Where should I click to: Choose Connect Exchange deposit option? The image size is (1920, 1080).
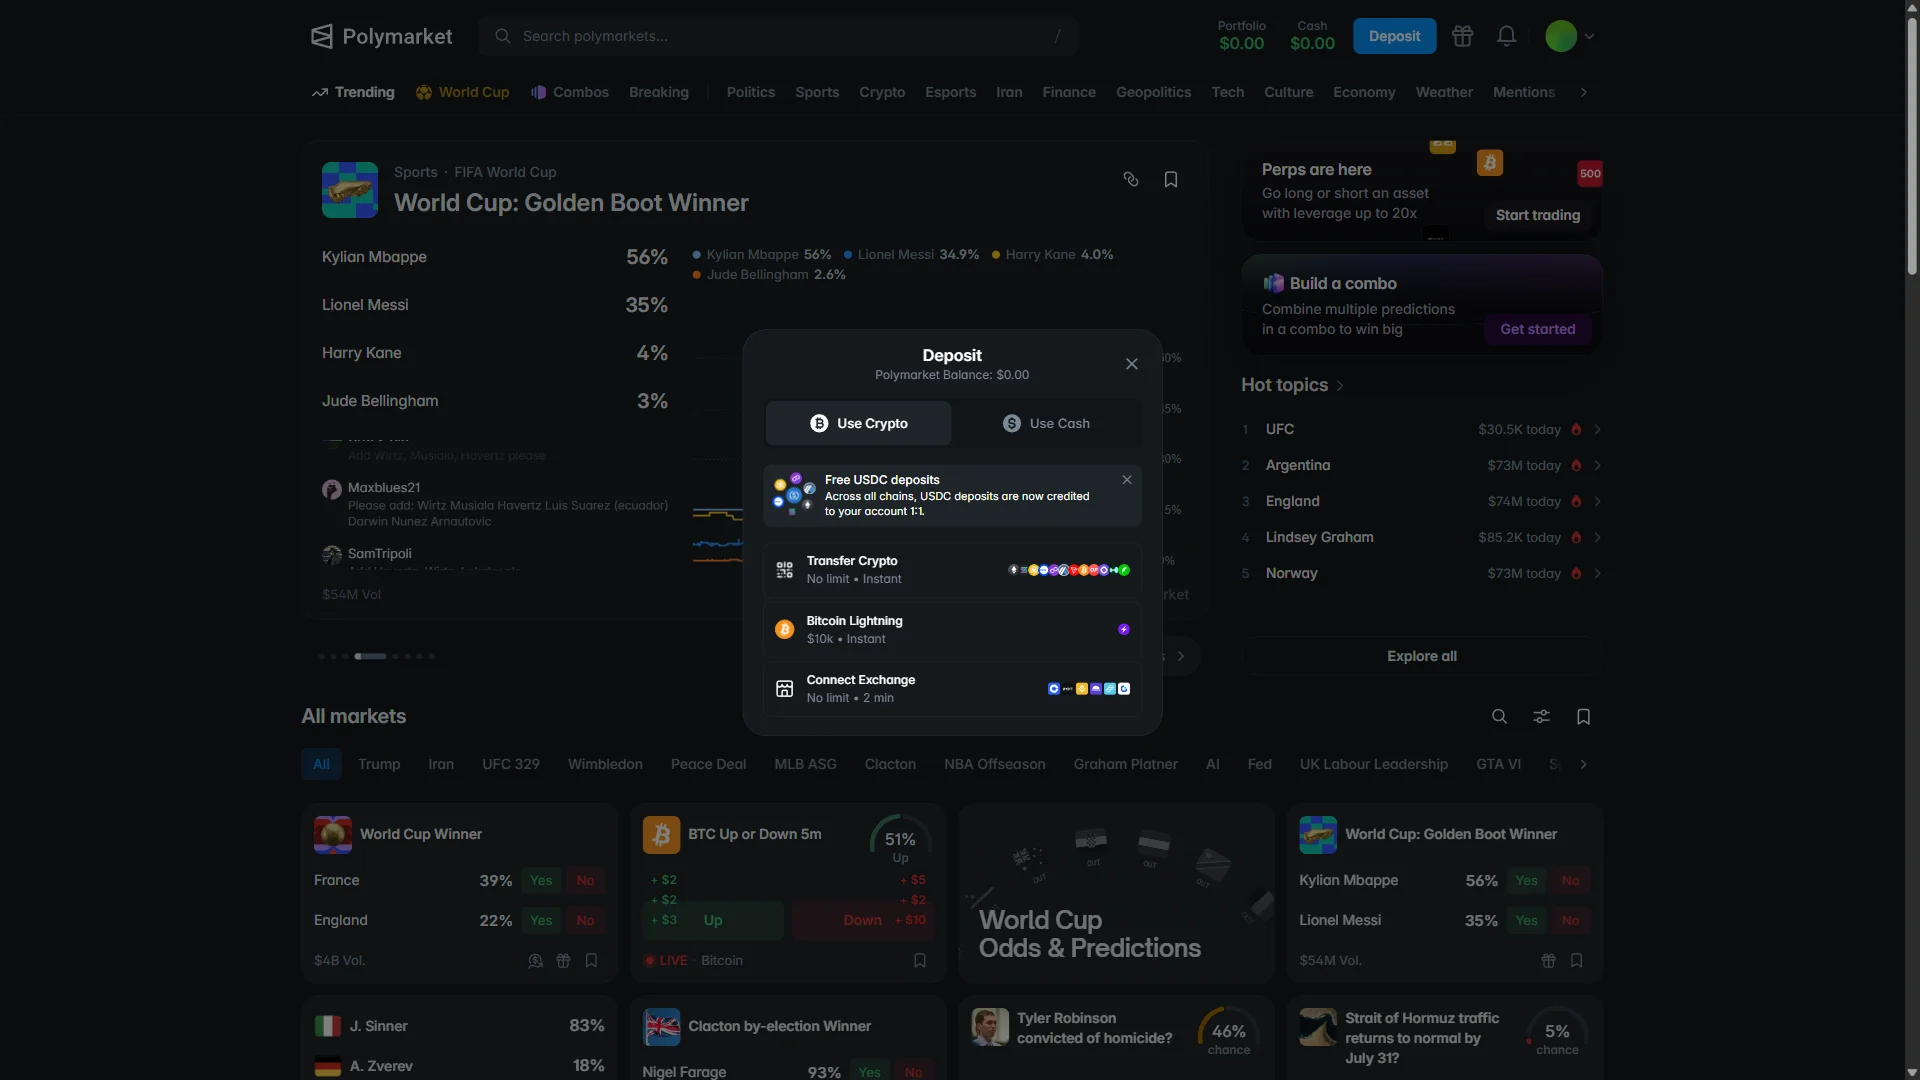pos(952,689)
